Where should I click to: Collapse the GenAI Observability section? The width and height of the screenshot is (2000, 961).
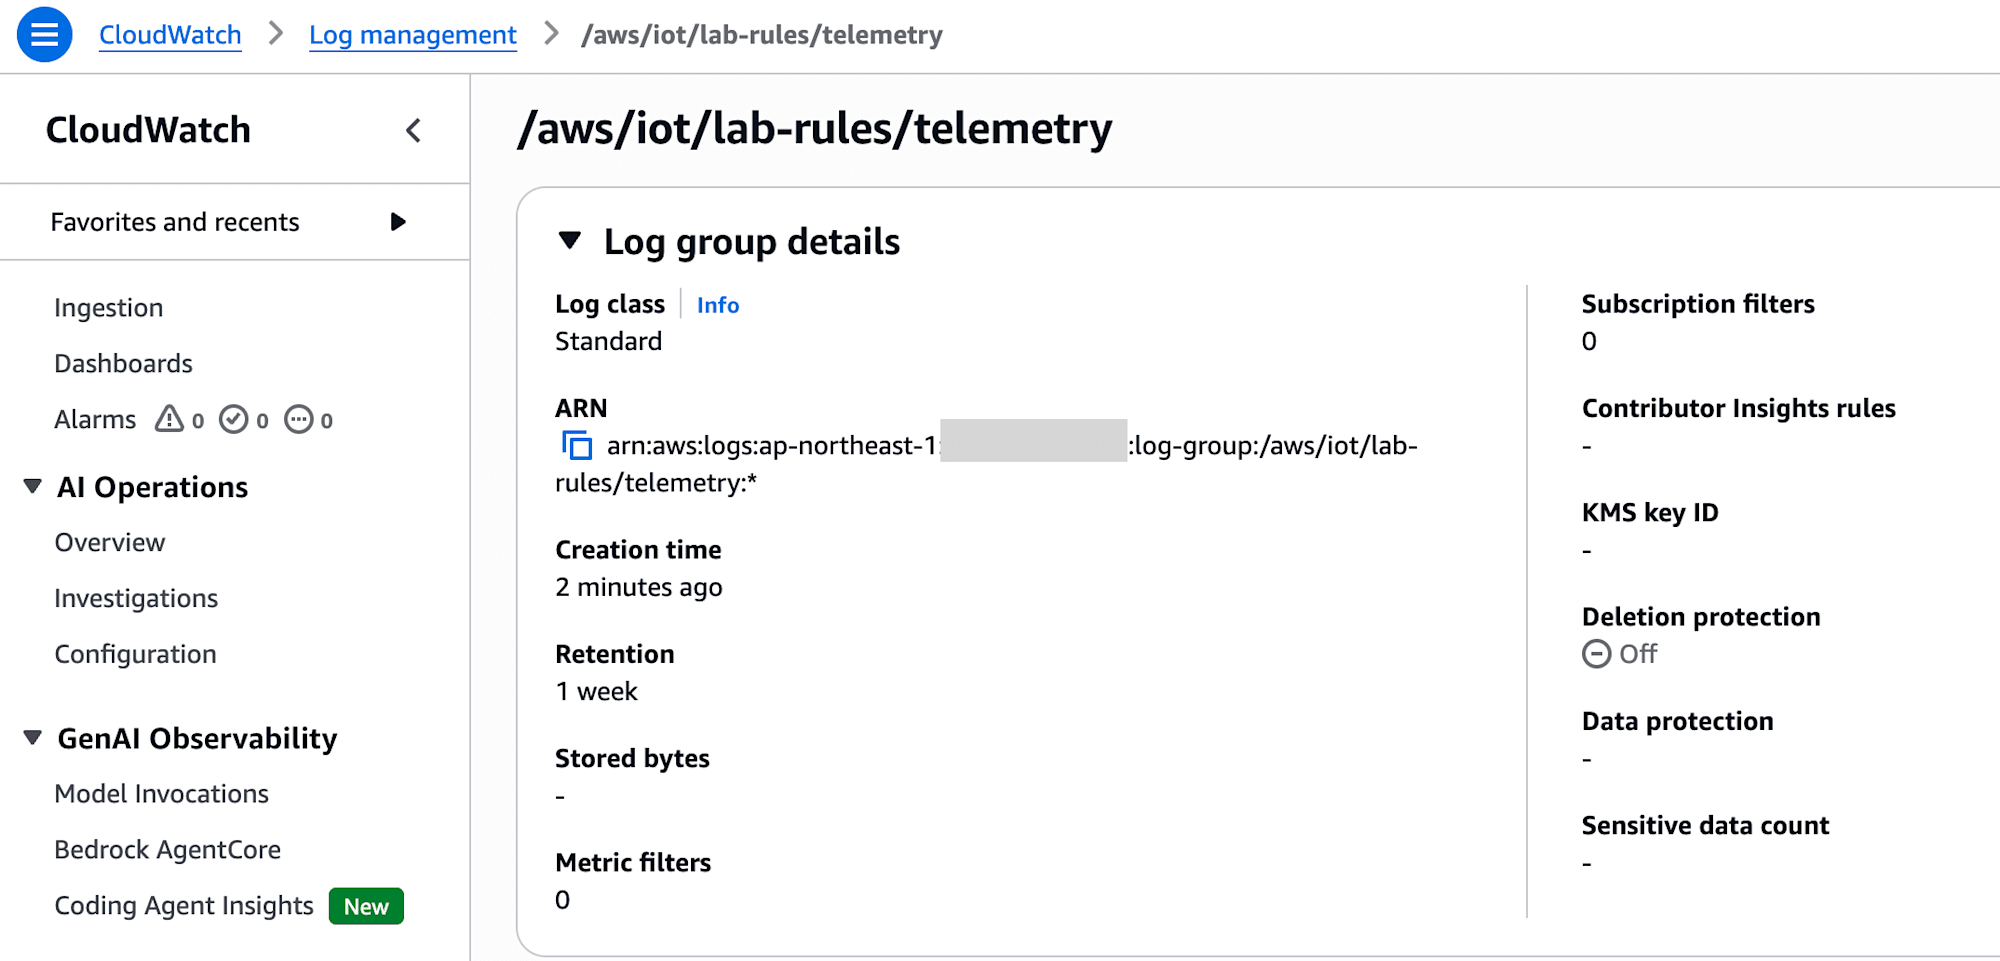point(33,738)
